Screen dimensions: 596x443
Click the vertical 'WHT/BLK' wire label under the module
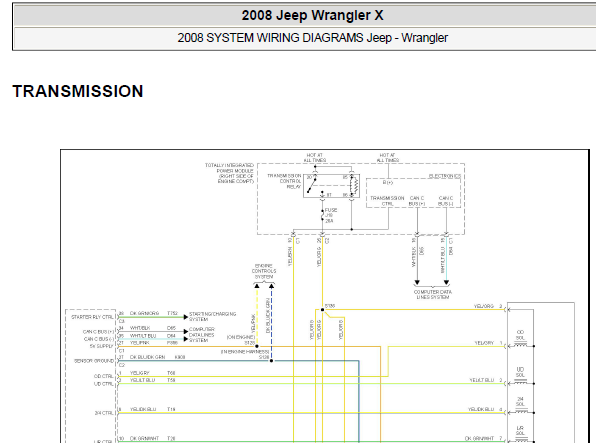coord(414,257)
